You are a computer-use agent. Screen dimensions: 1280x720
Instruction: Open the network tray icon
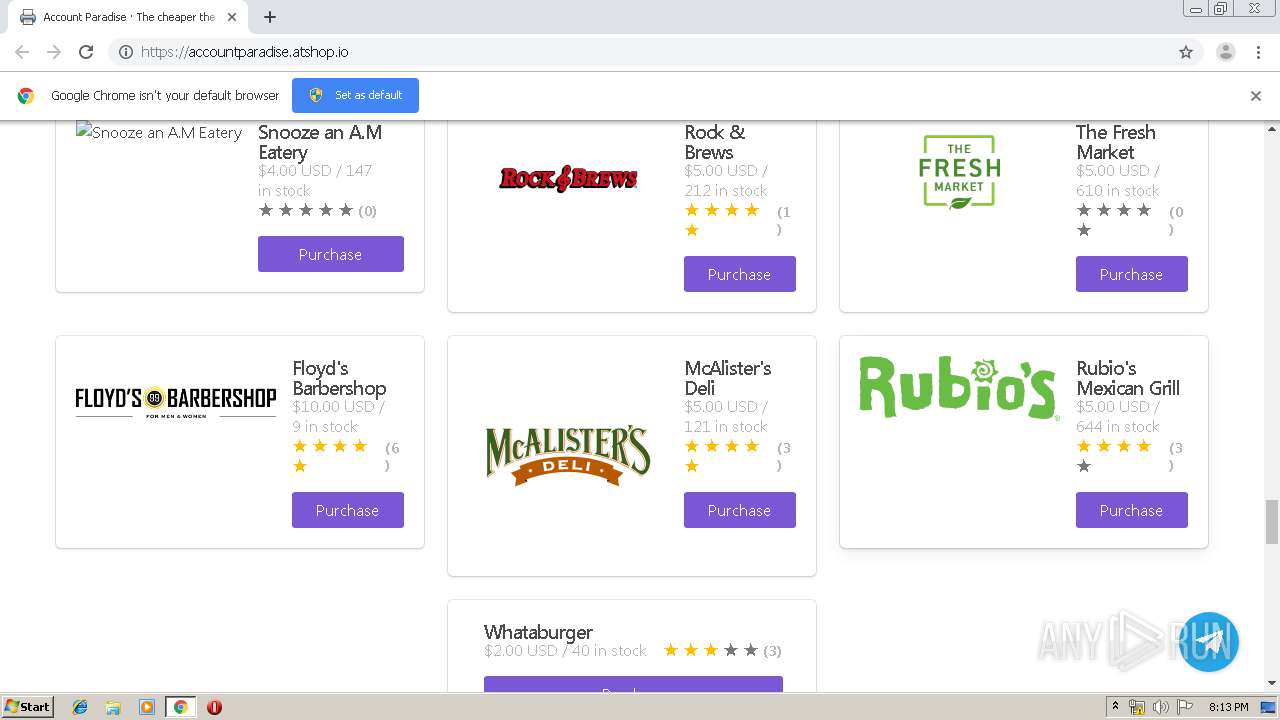[x=1137, y=707]
